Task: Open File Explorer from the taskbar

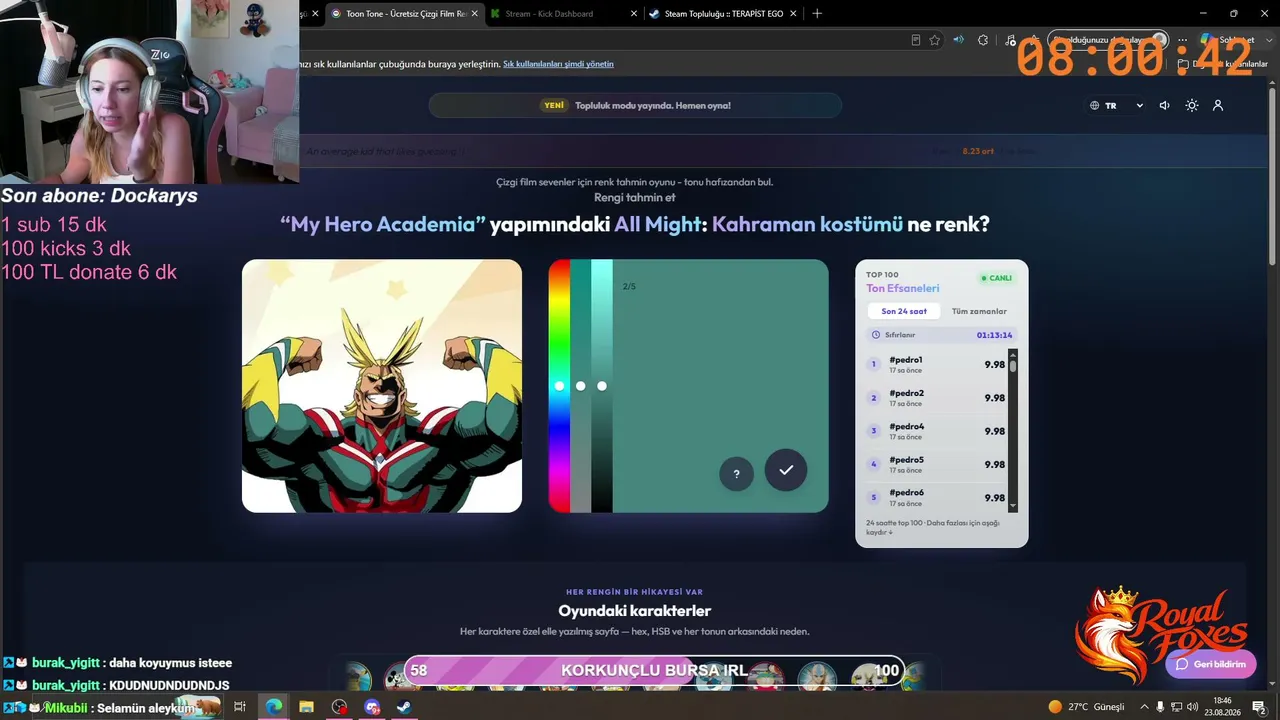Action: click(x=306, y=707)
